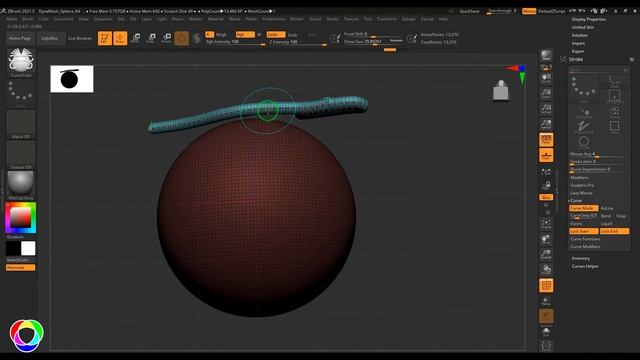Open the Texture Off selector
640x360 pixels.
21,155
